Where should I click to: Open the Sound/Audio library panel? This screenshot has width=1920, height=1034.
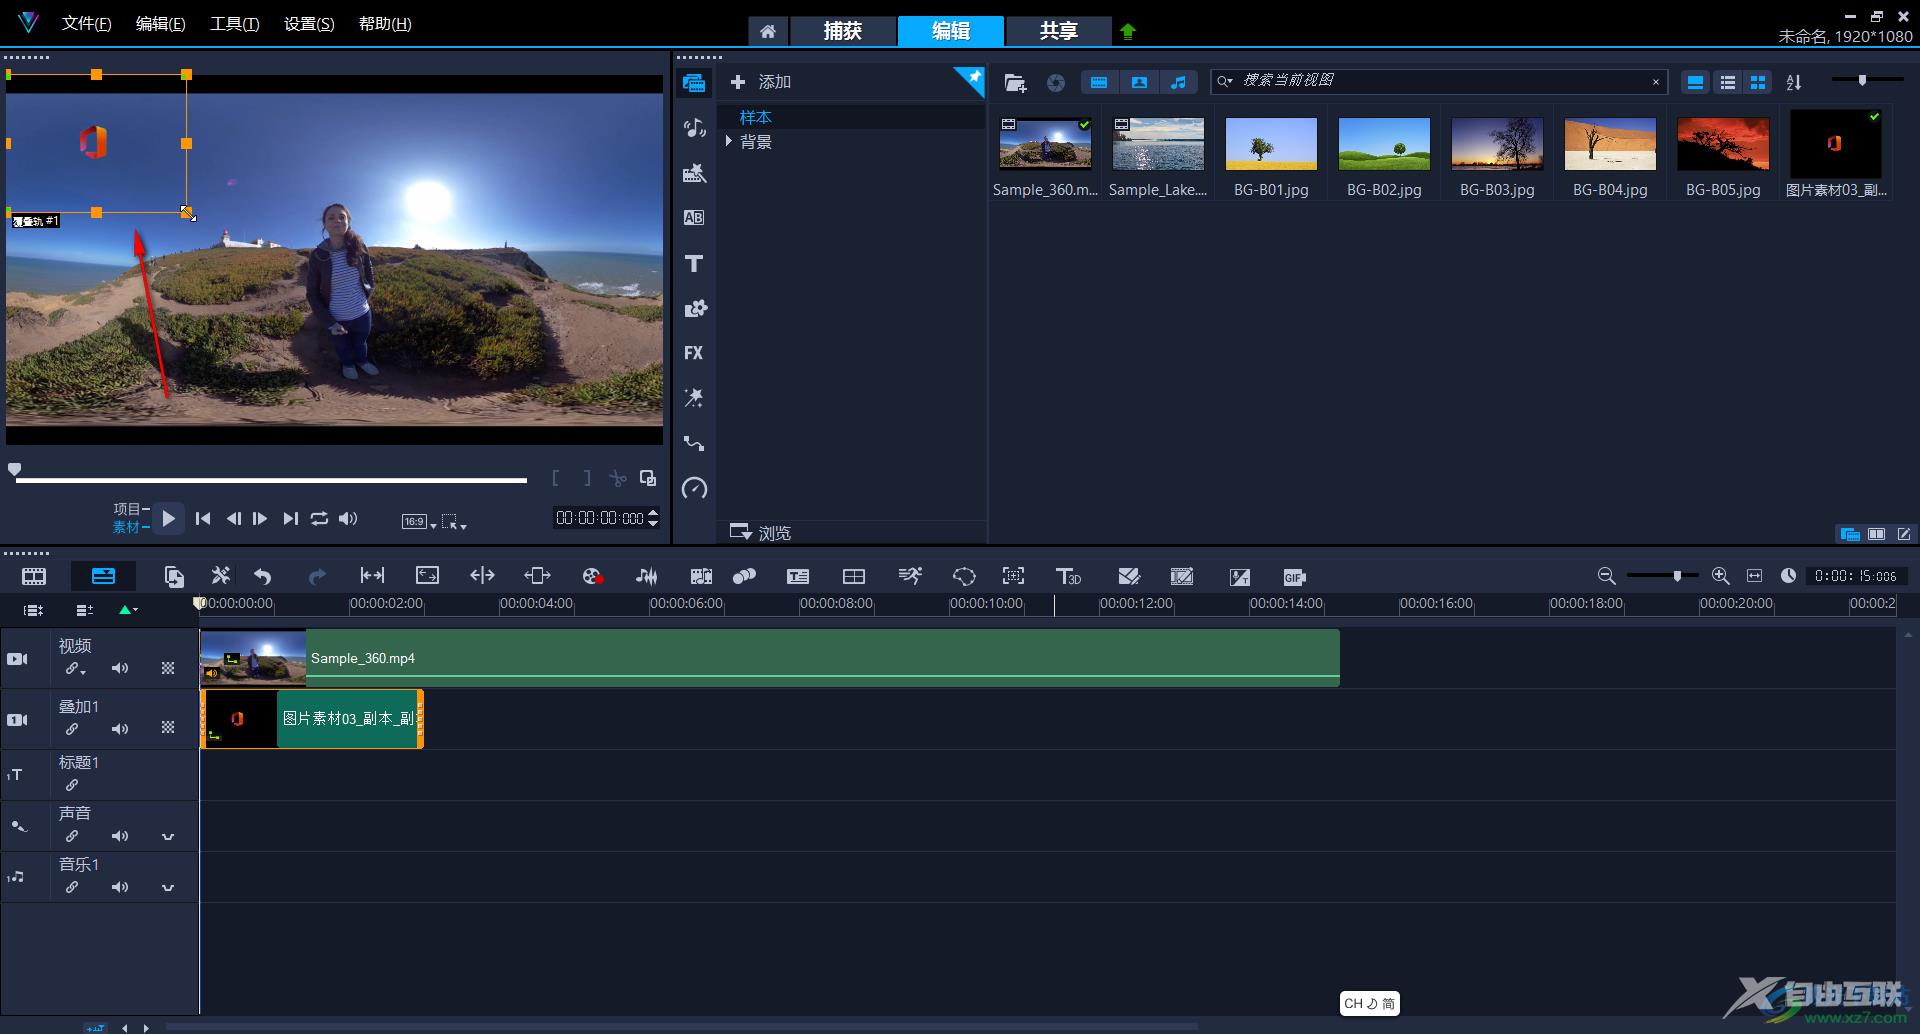point(694,127)
